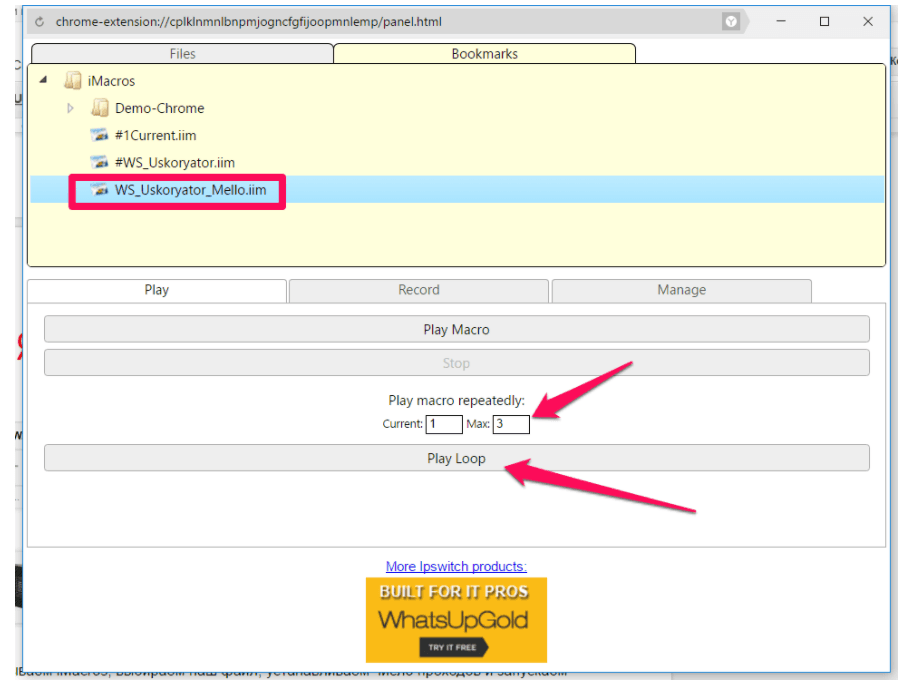Click the TRY IT FREE badge
910x690 pixels.
453,647
